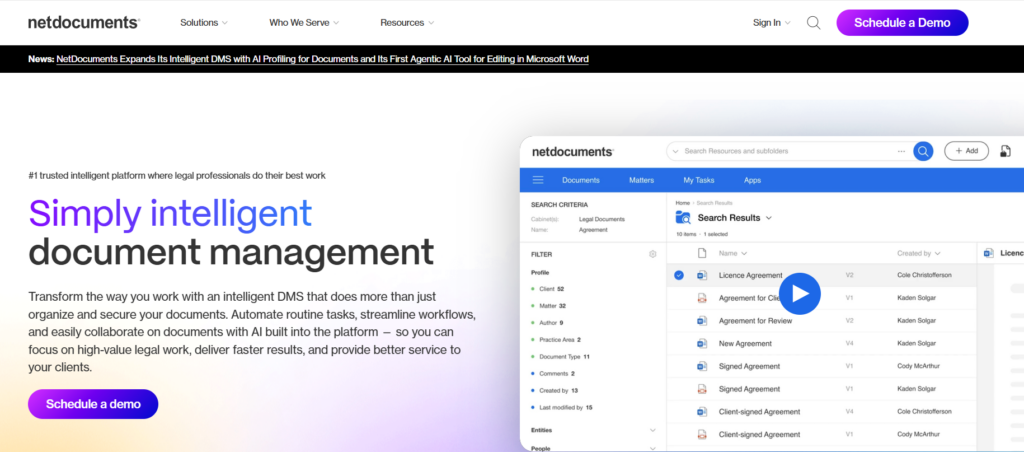
Task: Expand the Solutions navigation dropdown
Action: click(x=204, y=22)
